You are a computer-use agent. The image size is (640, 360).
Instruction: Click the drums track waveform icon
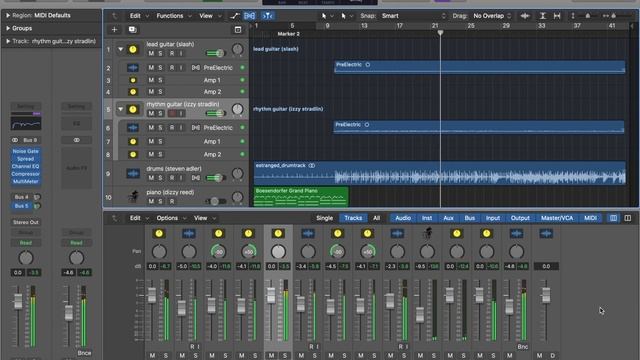tap(133, 173)
